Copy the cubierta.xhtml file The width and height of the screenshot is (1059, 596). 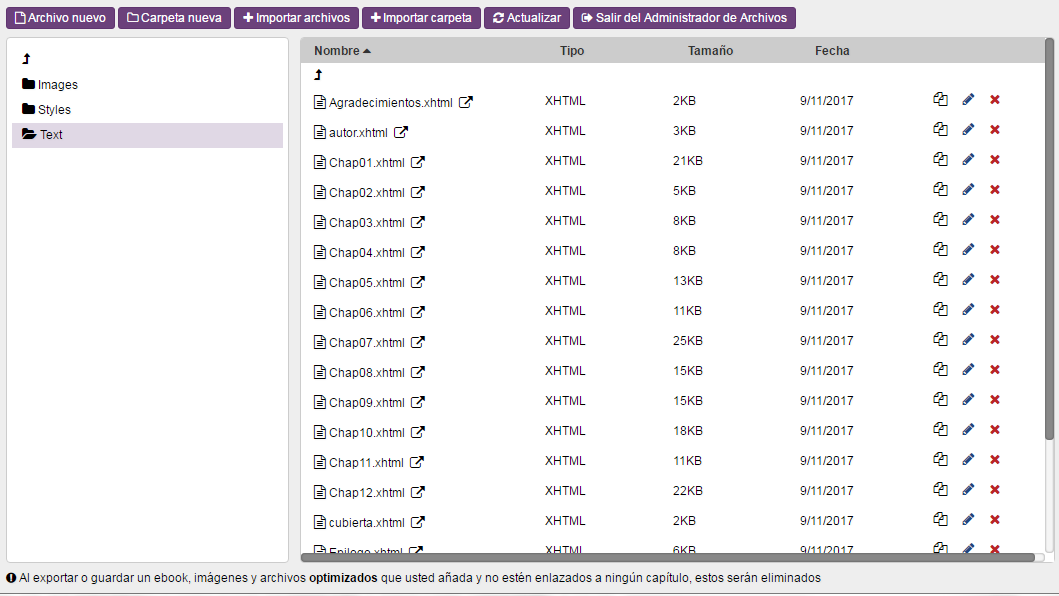tap(940, 519)
